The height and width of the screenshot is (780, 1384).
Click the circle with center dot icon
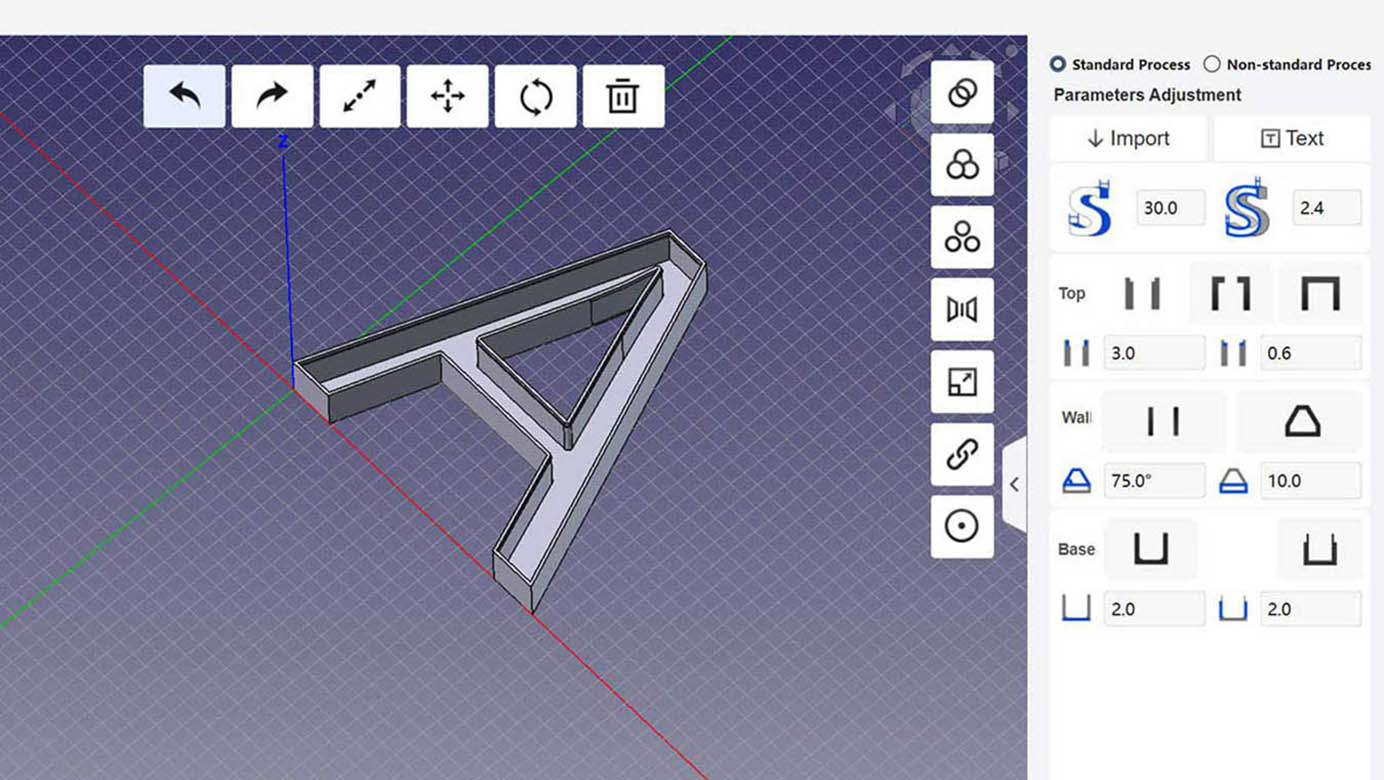click(x=962, y=526)
